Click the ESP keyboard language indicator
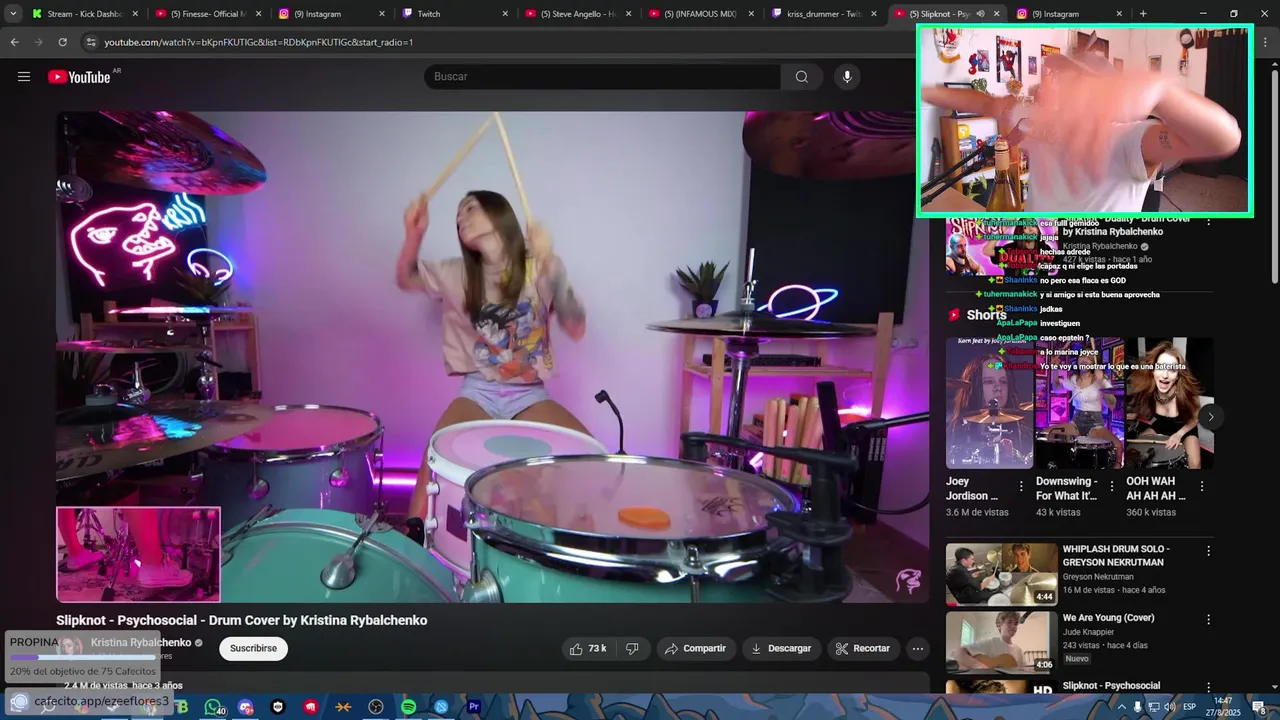 click(x=1190, y=707)
